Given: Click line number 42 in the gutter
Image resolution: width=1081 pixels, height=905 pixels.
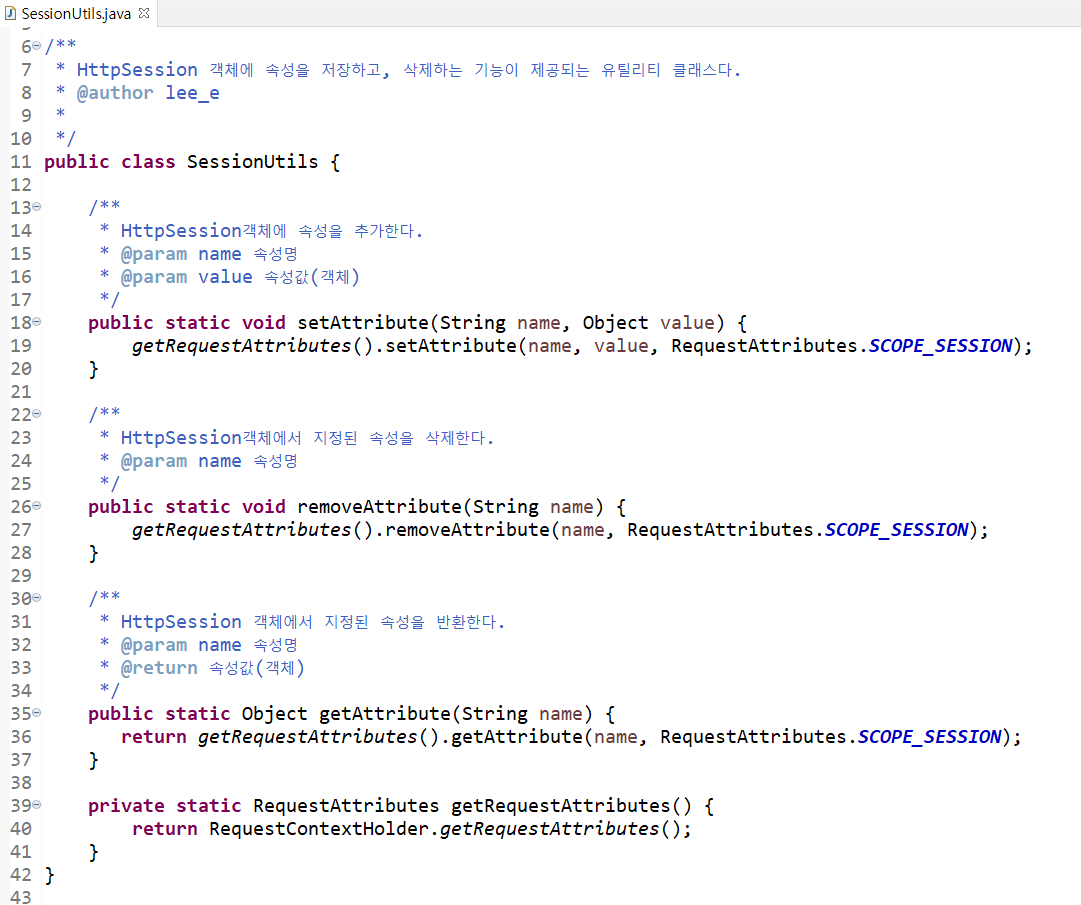Looking at the screenshot, I should pos(21,875).
